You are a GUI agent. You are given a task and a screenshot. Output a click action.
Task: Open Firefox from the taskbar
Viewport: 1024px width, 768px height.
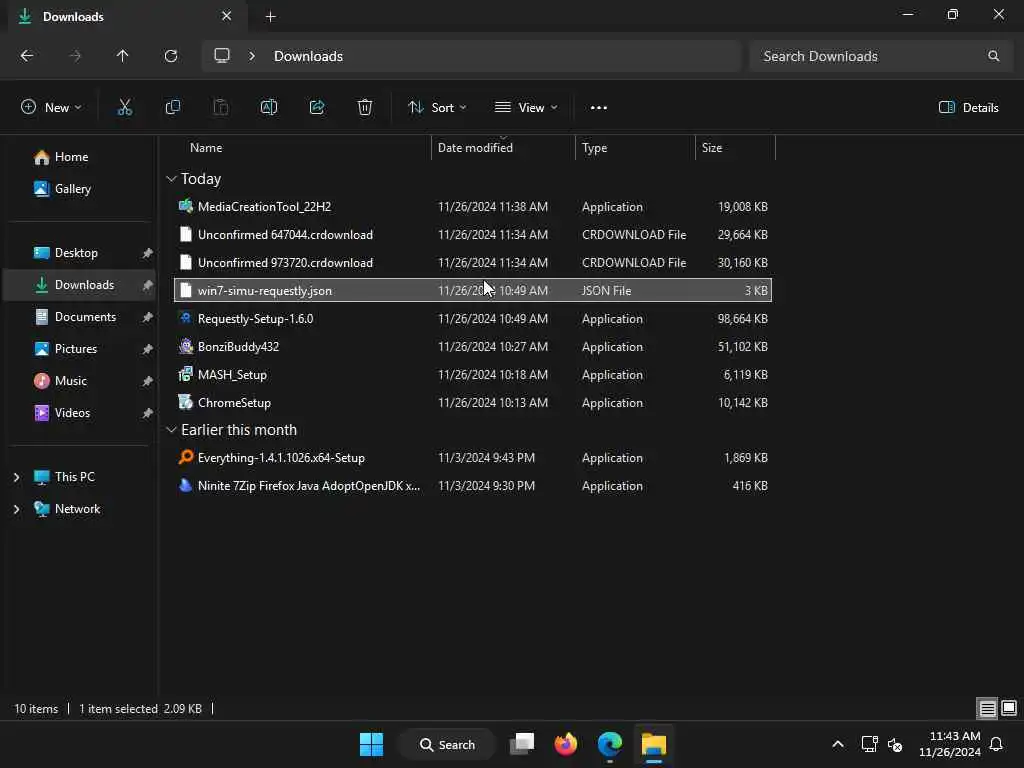coord(566,744)
